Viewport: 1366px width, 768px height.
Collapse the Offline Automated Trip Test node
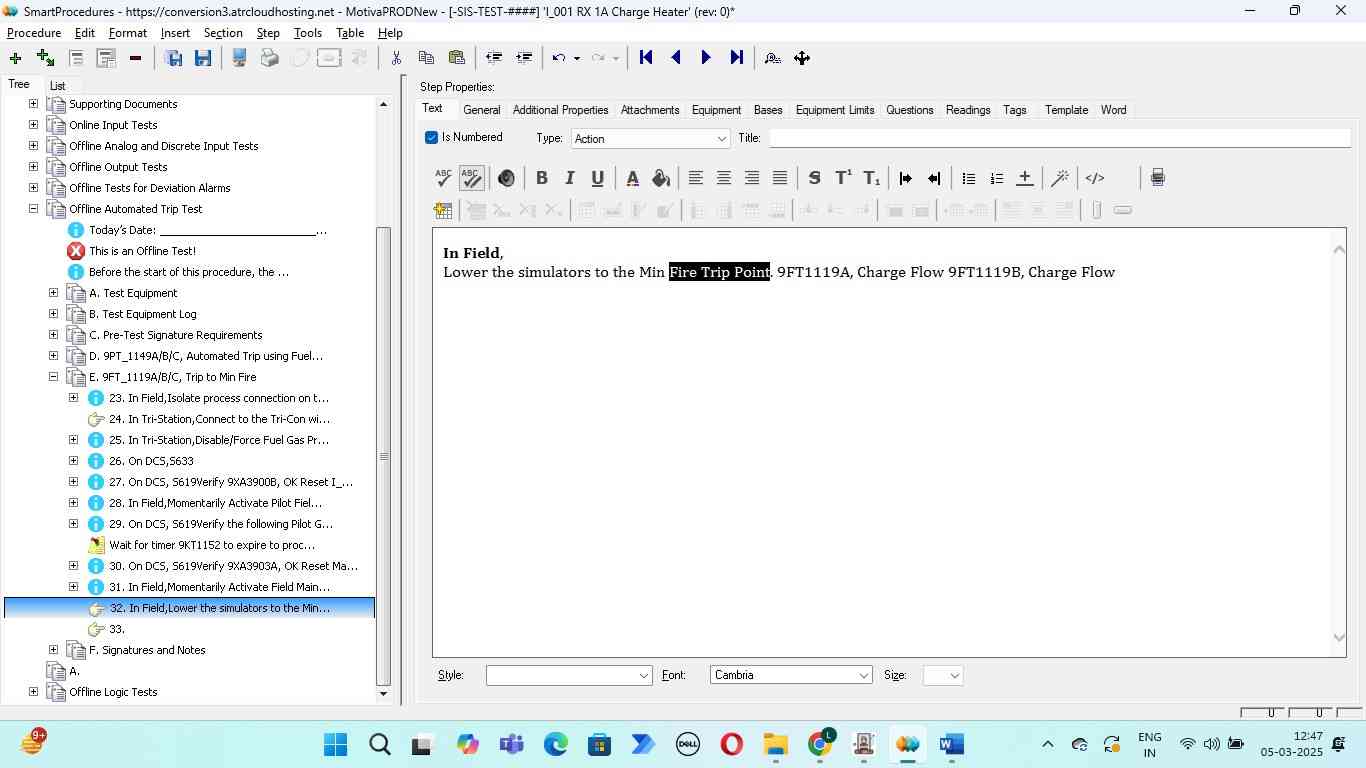(33, 209)
